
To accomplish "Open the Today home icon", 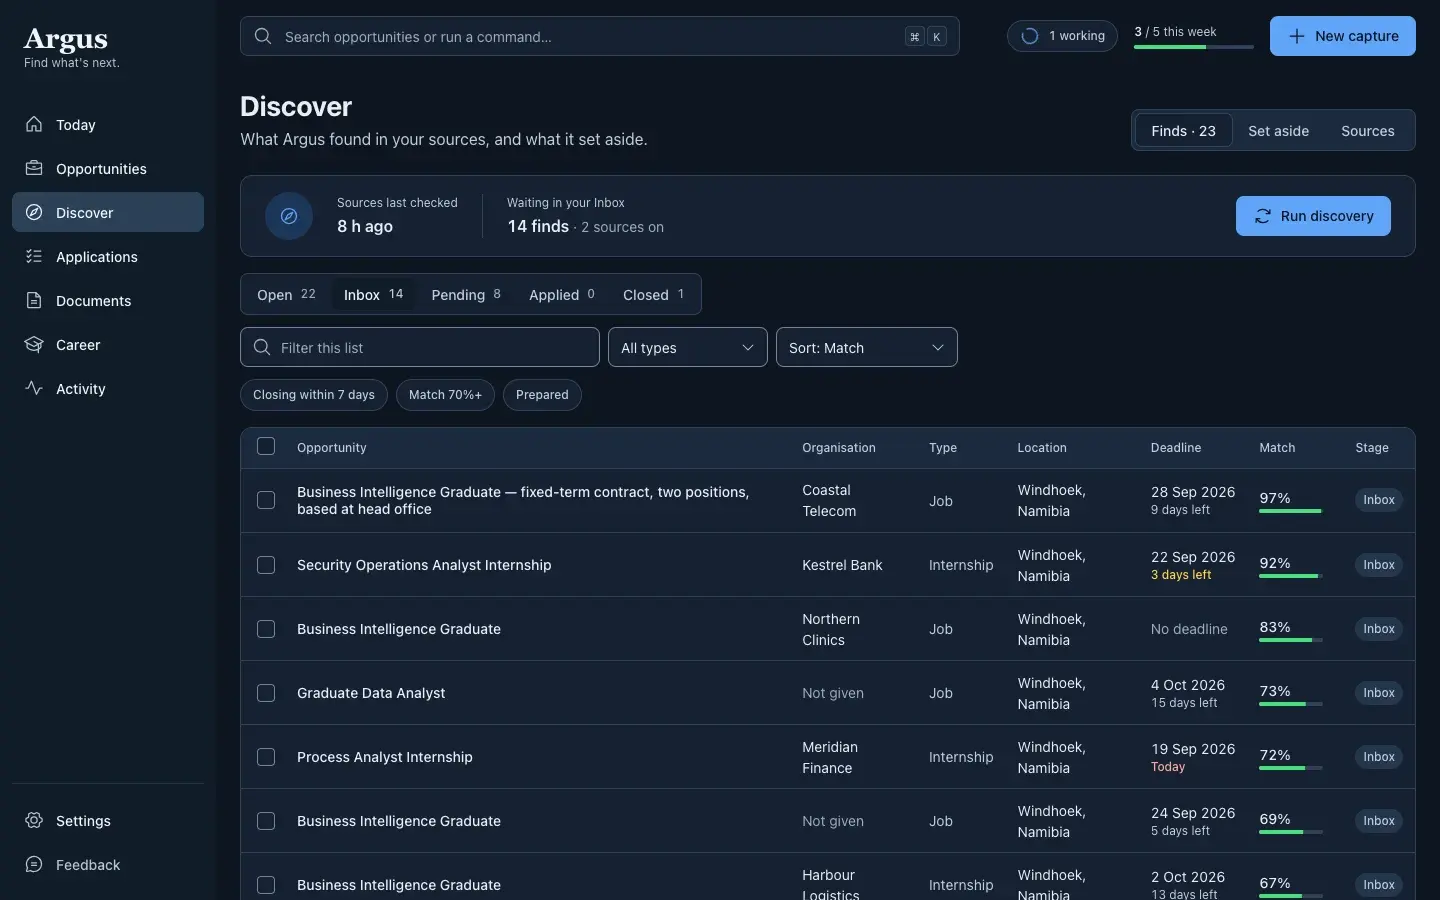I will (34, 124).
